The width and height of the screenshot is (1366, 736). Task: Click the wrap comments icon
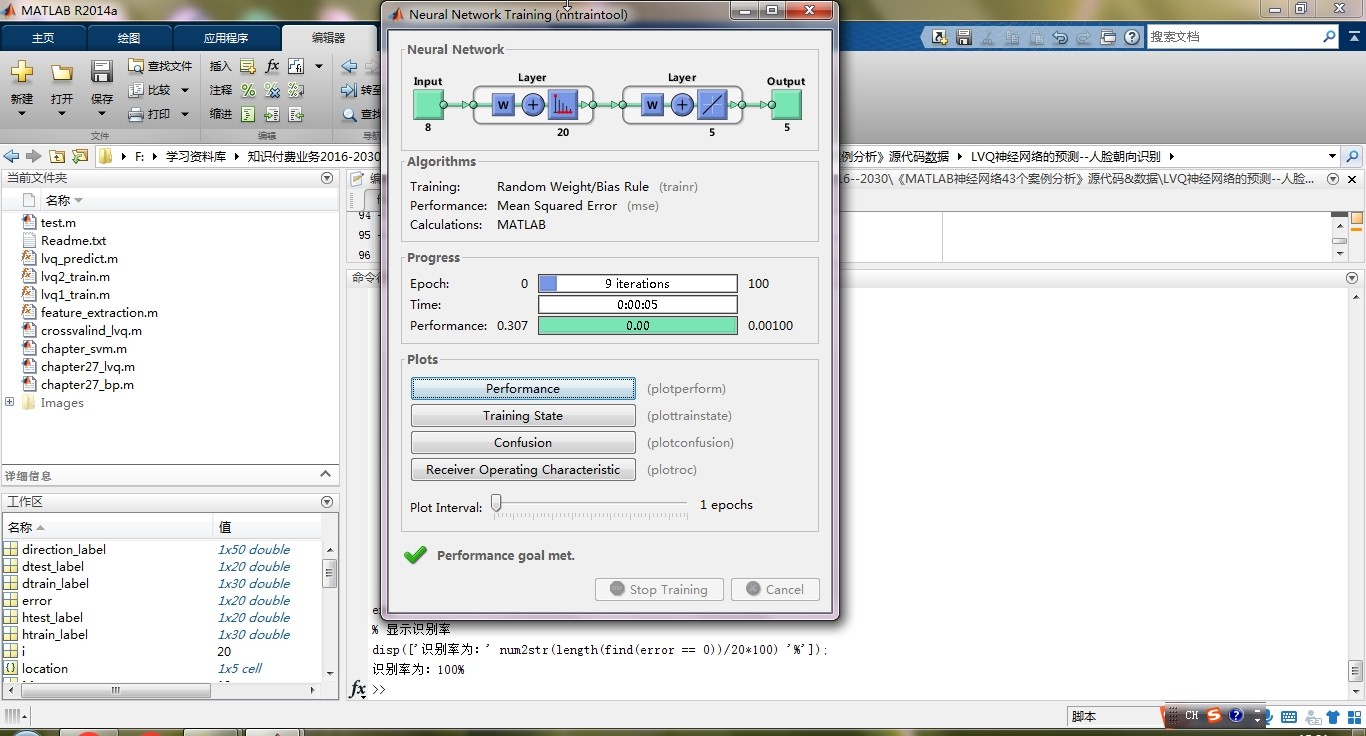296,90
